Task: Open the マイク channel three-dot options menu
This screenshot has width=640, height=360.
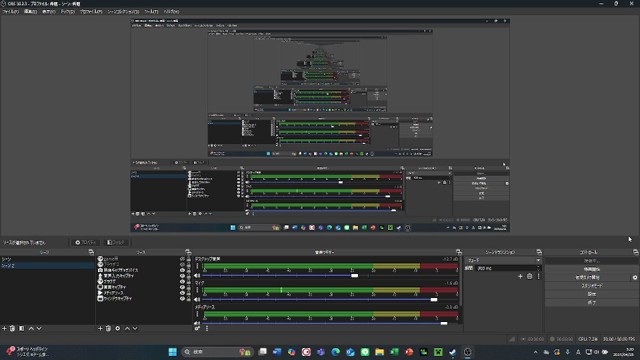Action: click(x=198, y=290)
